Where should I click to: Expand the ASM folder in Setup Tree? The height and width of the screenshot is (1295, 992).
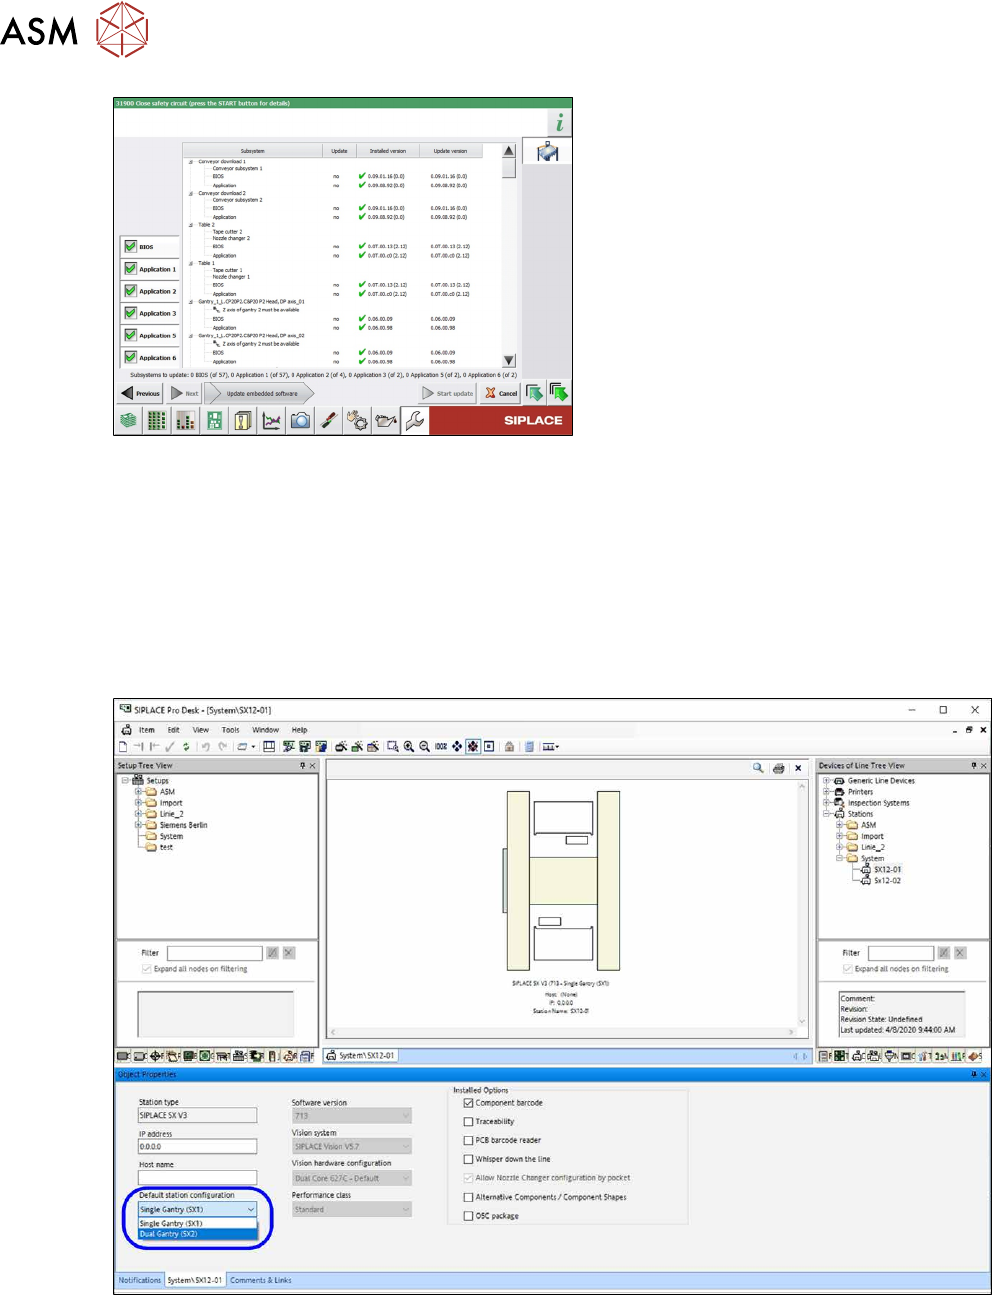click(x=139, y=791)
